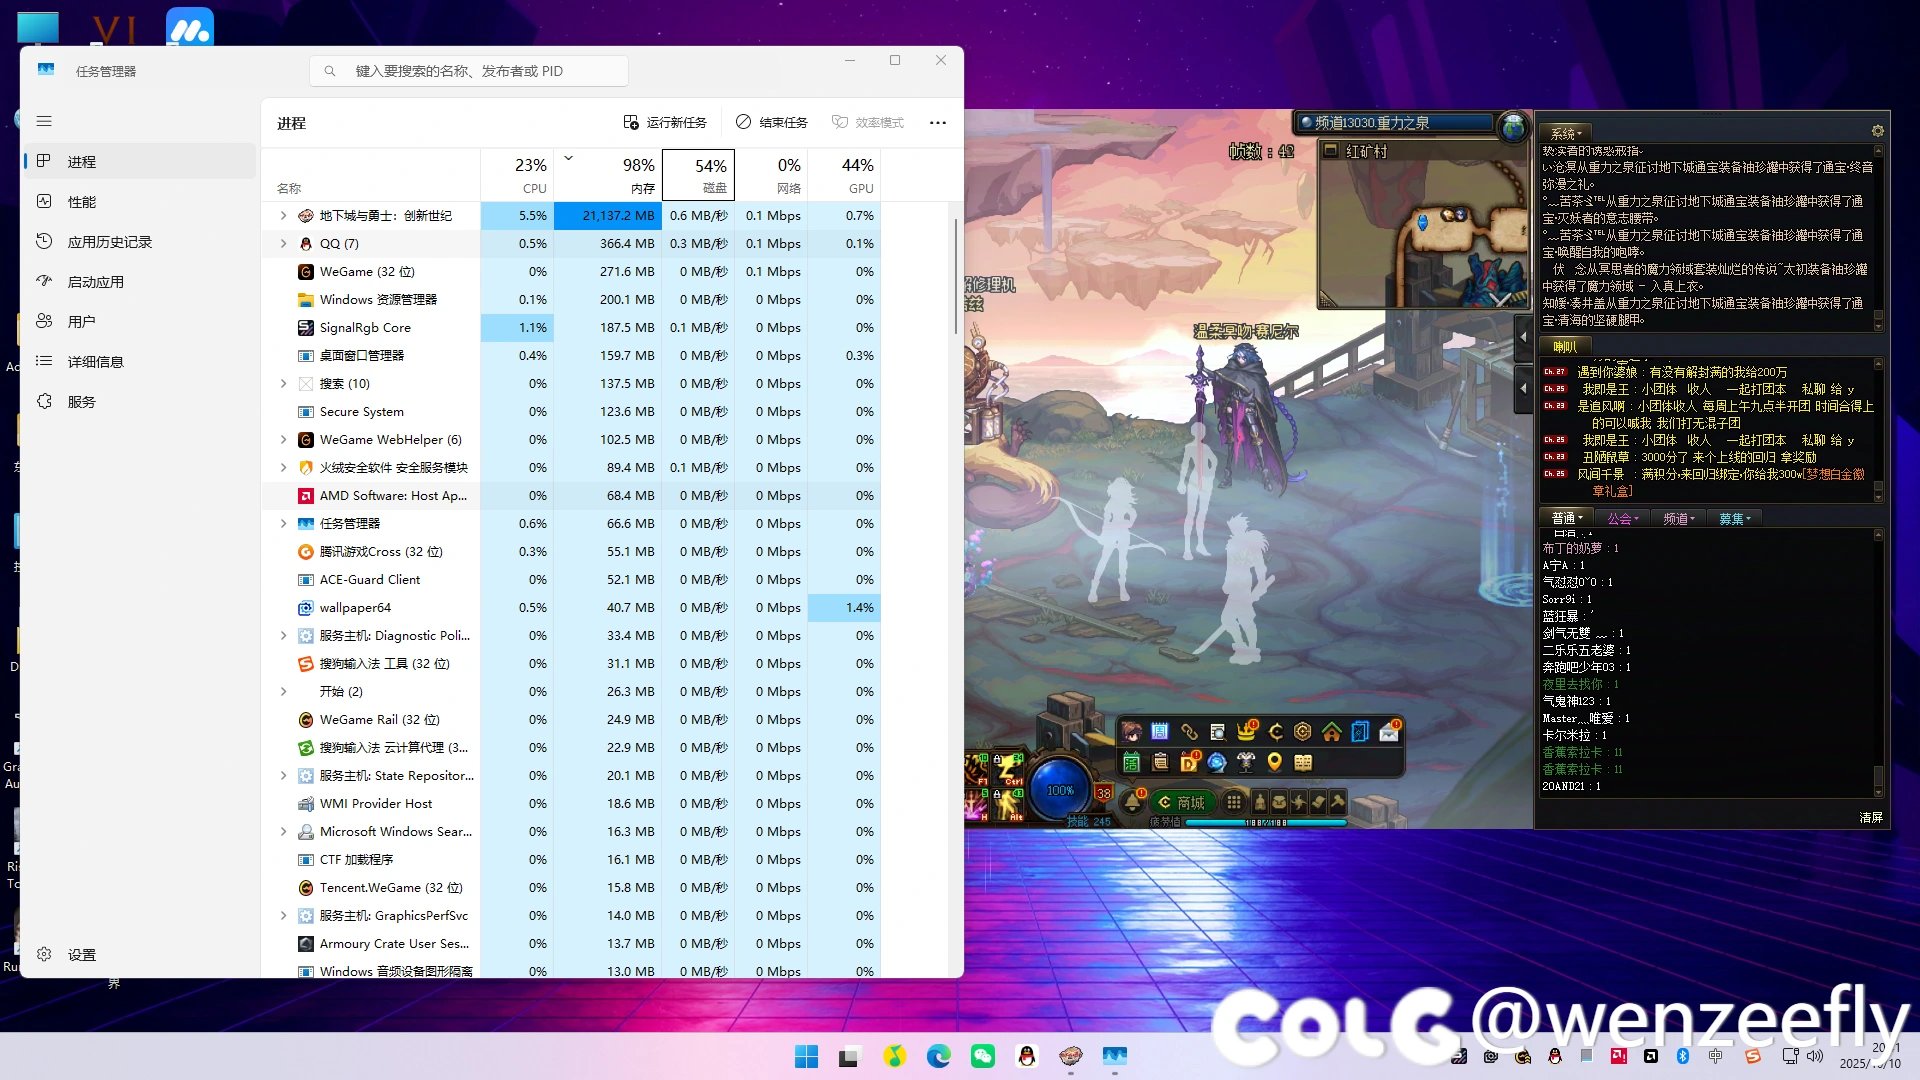Click the chat settings gear icon

click(x=1877, y=131)
